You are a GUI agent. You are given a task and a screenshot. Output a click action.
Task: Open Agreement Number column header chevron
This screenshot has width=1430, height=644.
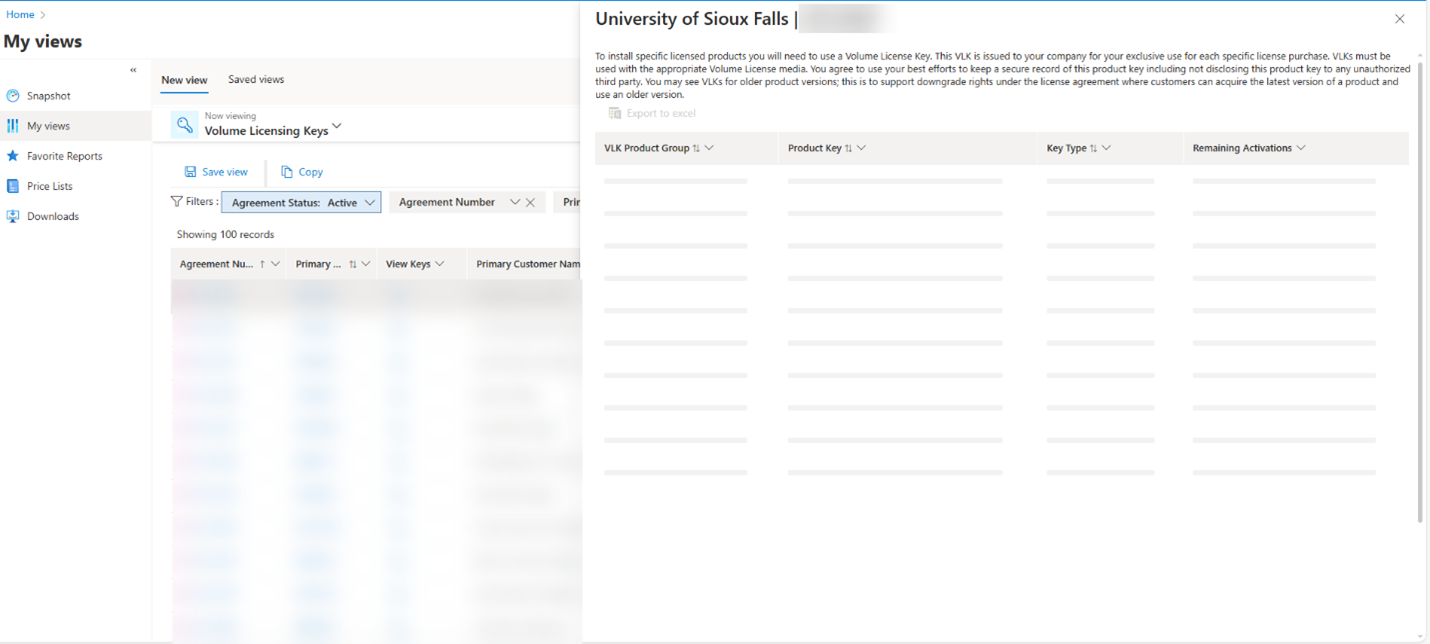click(x=276, y=264)
